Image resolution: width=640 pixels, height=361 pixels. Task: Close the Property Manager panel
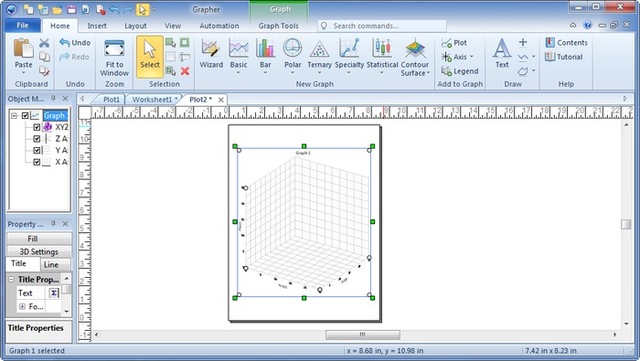click(x=65, y=224)
